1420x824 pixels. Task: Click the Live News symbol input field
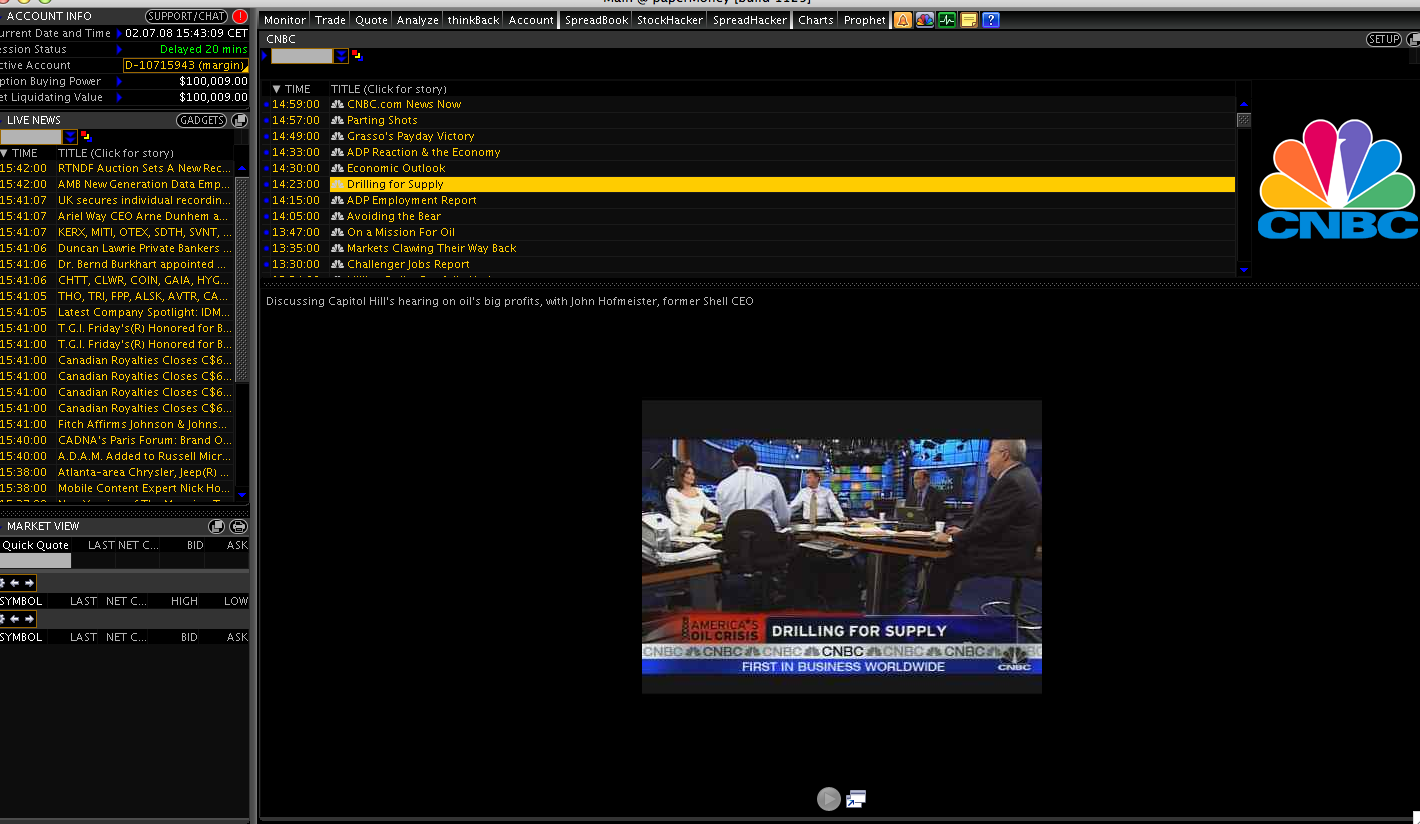point(31,137)
